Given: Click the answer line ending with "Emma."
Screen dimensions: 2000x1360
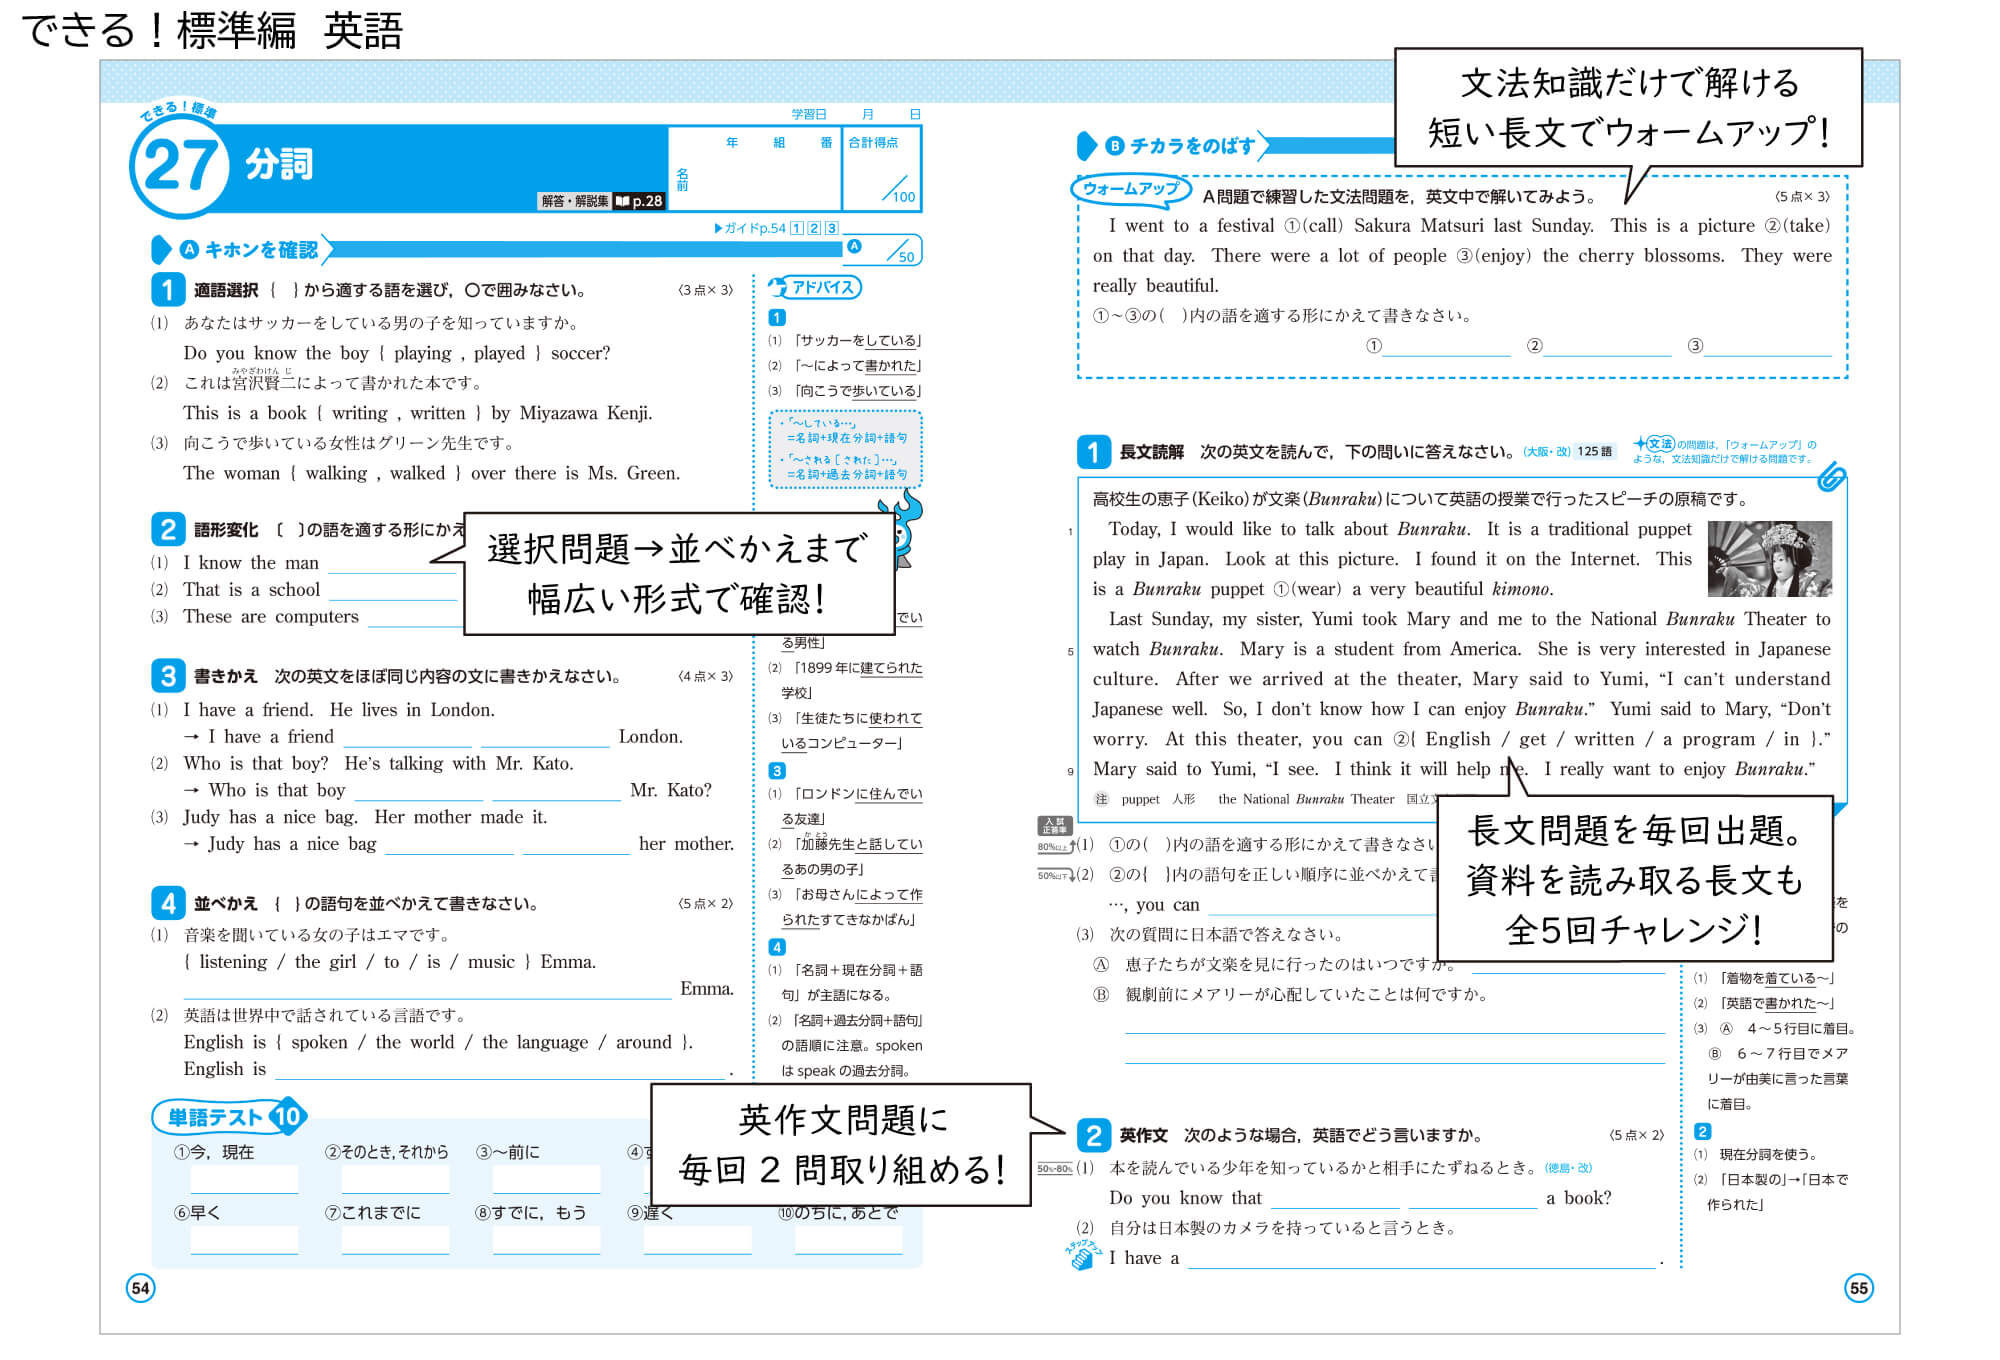Looking at the screenshot, I should [427, 990].
